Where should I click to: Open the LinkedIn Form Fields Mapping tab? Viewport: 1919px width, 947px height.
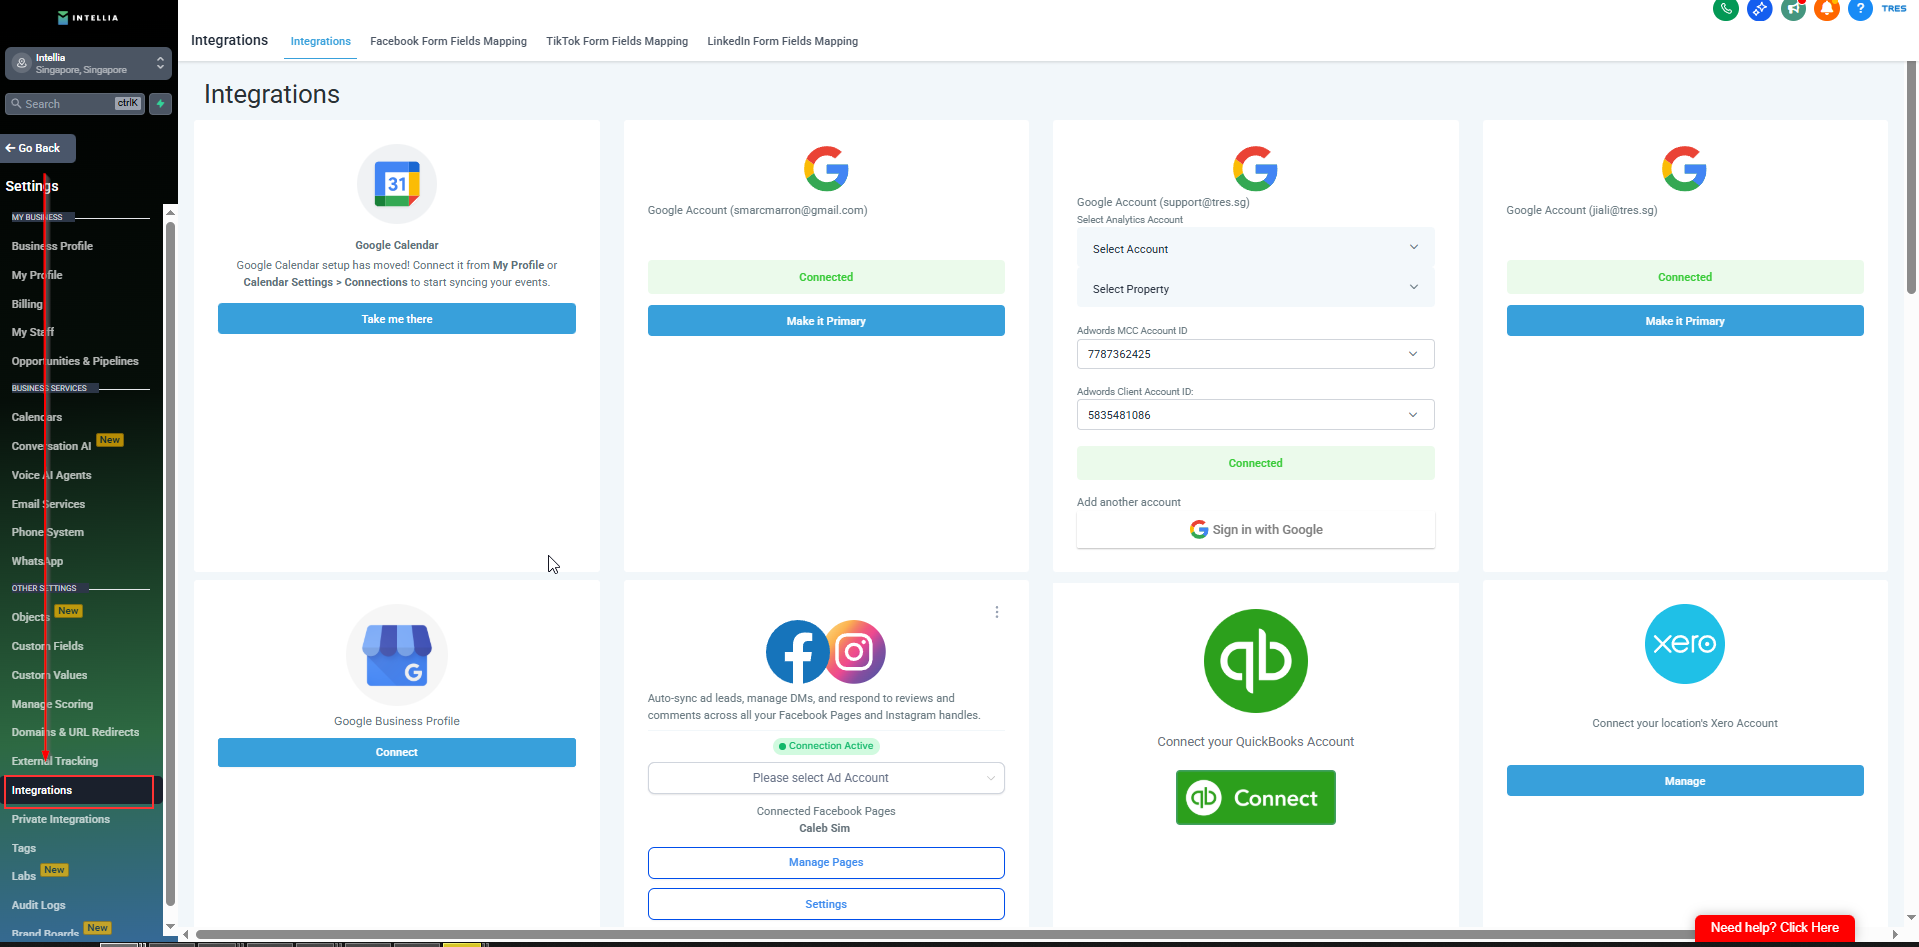(782, 41)
